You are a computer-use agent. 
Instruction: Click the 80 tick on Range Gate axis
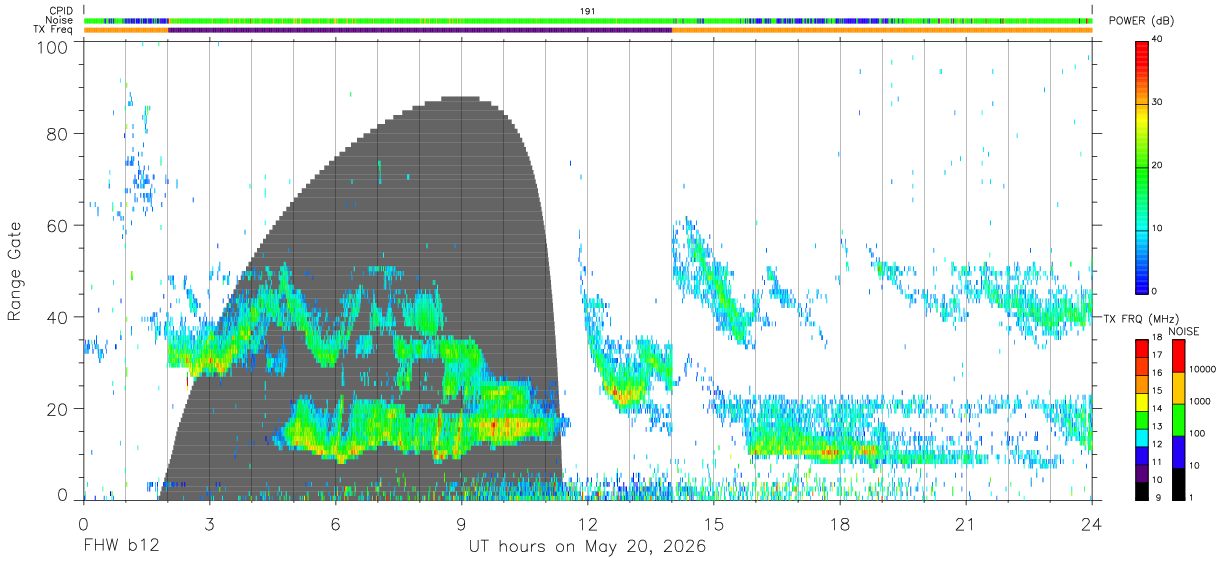[x=59, y=133]
